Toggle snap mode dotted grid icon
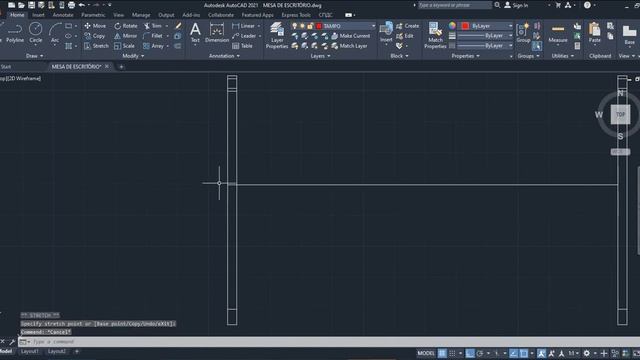The width and height of the screenshot is (640, 360). click(452, 353)
